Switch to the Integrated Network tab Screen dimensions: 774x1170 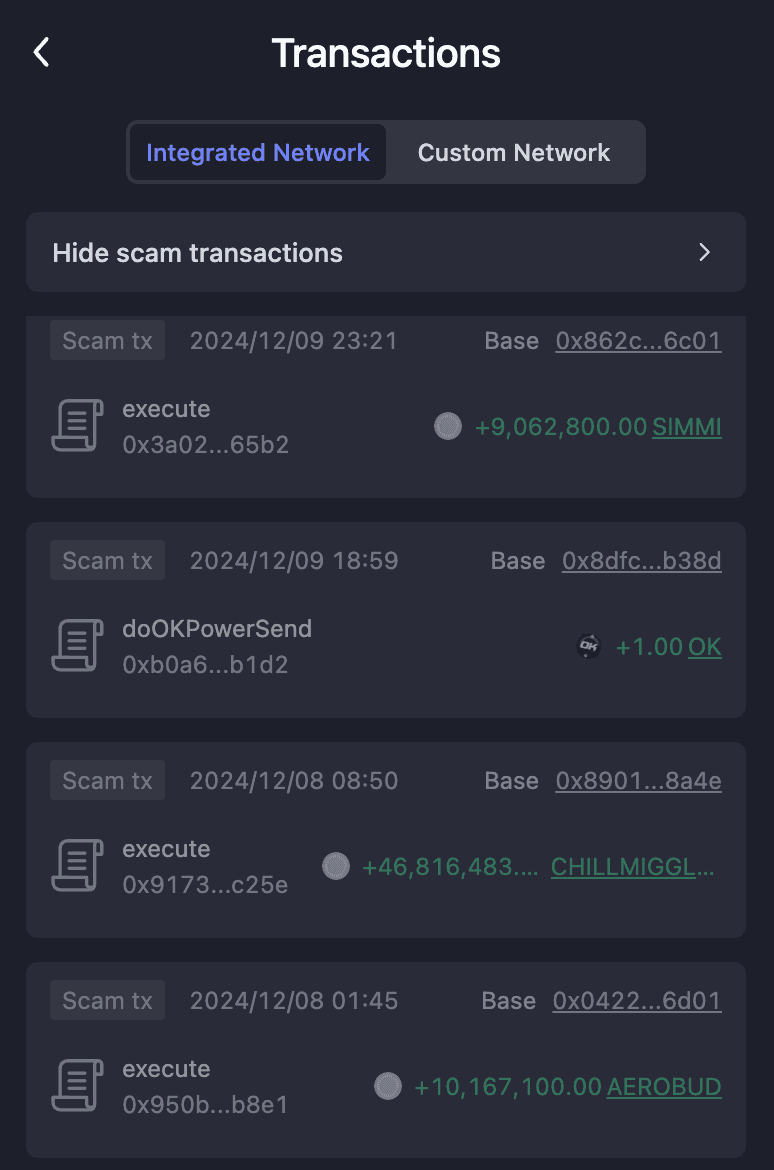[258, 153]
